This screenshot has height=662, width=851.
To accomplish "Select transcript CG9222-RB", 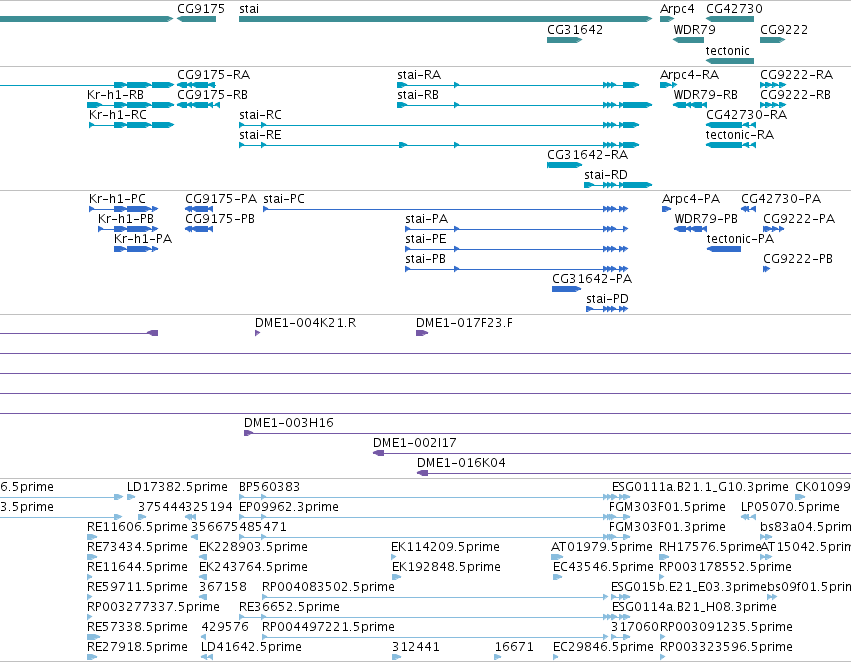I will 773,105.
